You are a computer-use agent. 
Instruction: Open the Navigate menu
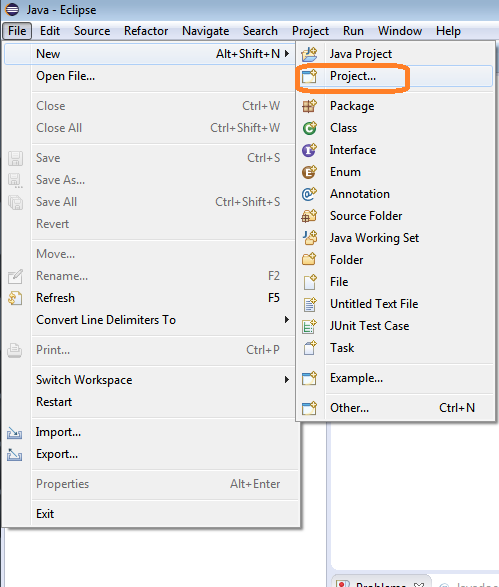click(x=206, y=31)
